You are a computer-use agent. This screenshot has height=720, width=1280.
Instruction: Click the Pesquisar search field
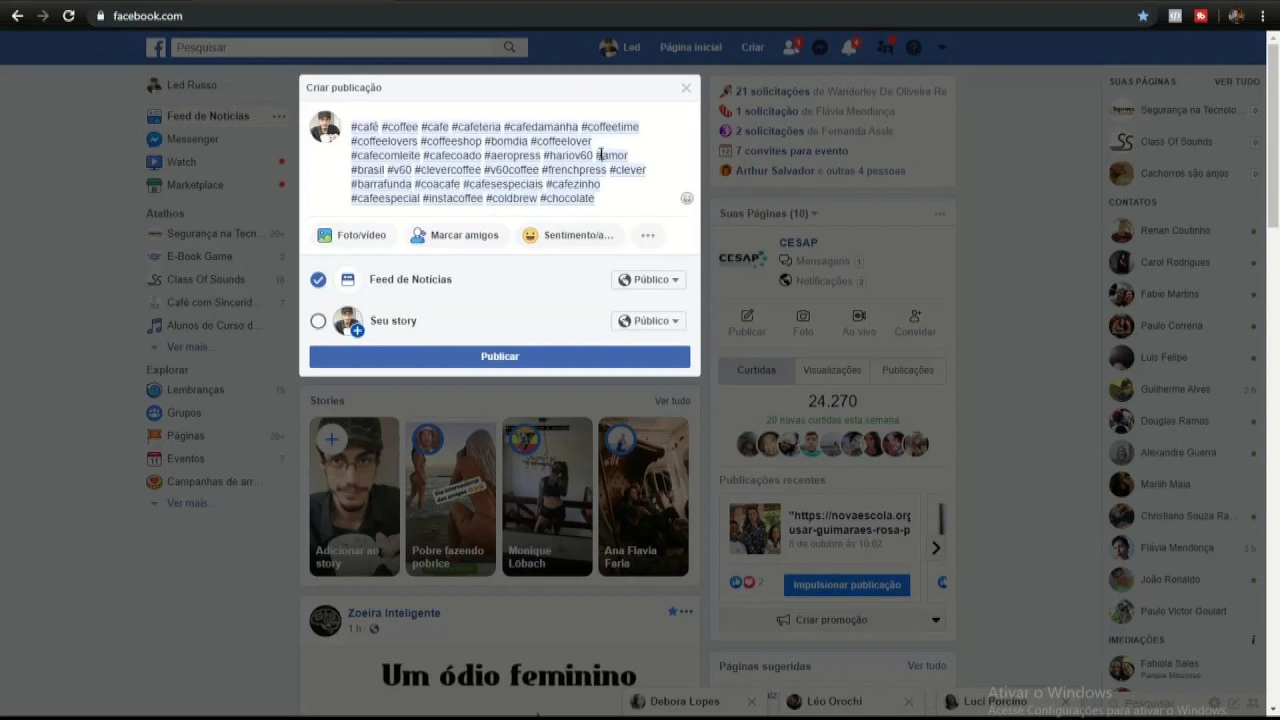click(x=333, y=47)
